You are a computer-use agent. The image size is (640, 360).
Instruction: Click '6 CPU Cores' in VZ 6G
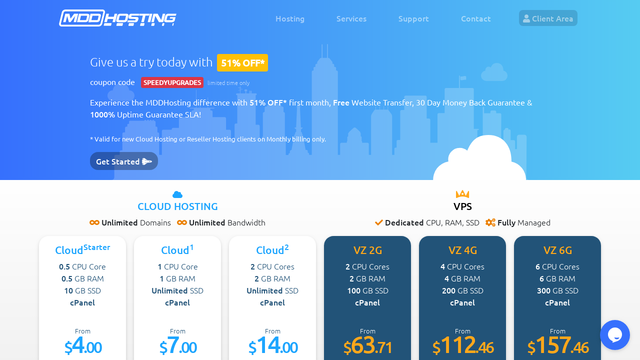pos(558,267)
